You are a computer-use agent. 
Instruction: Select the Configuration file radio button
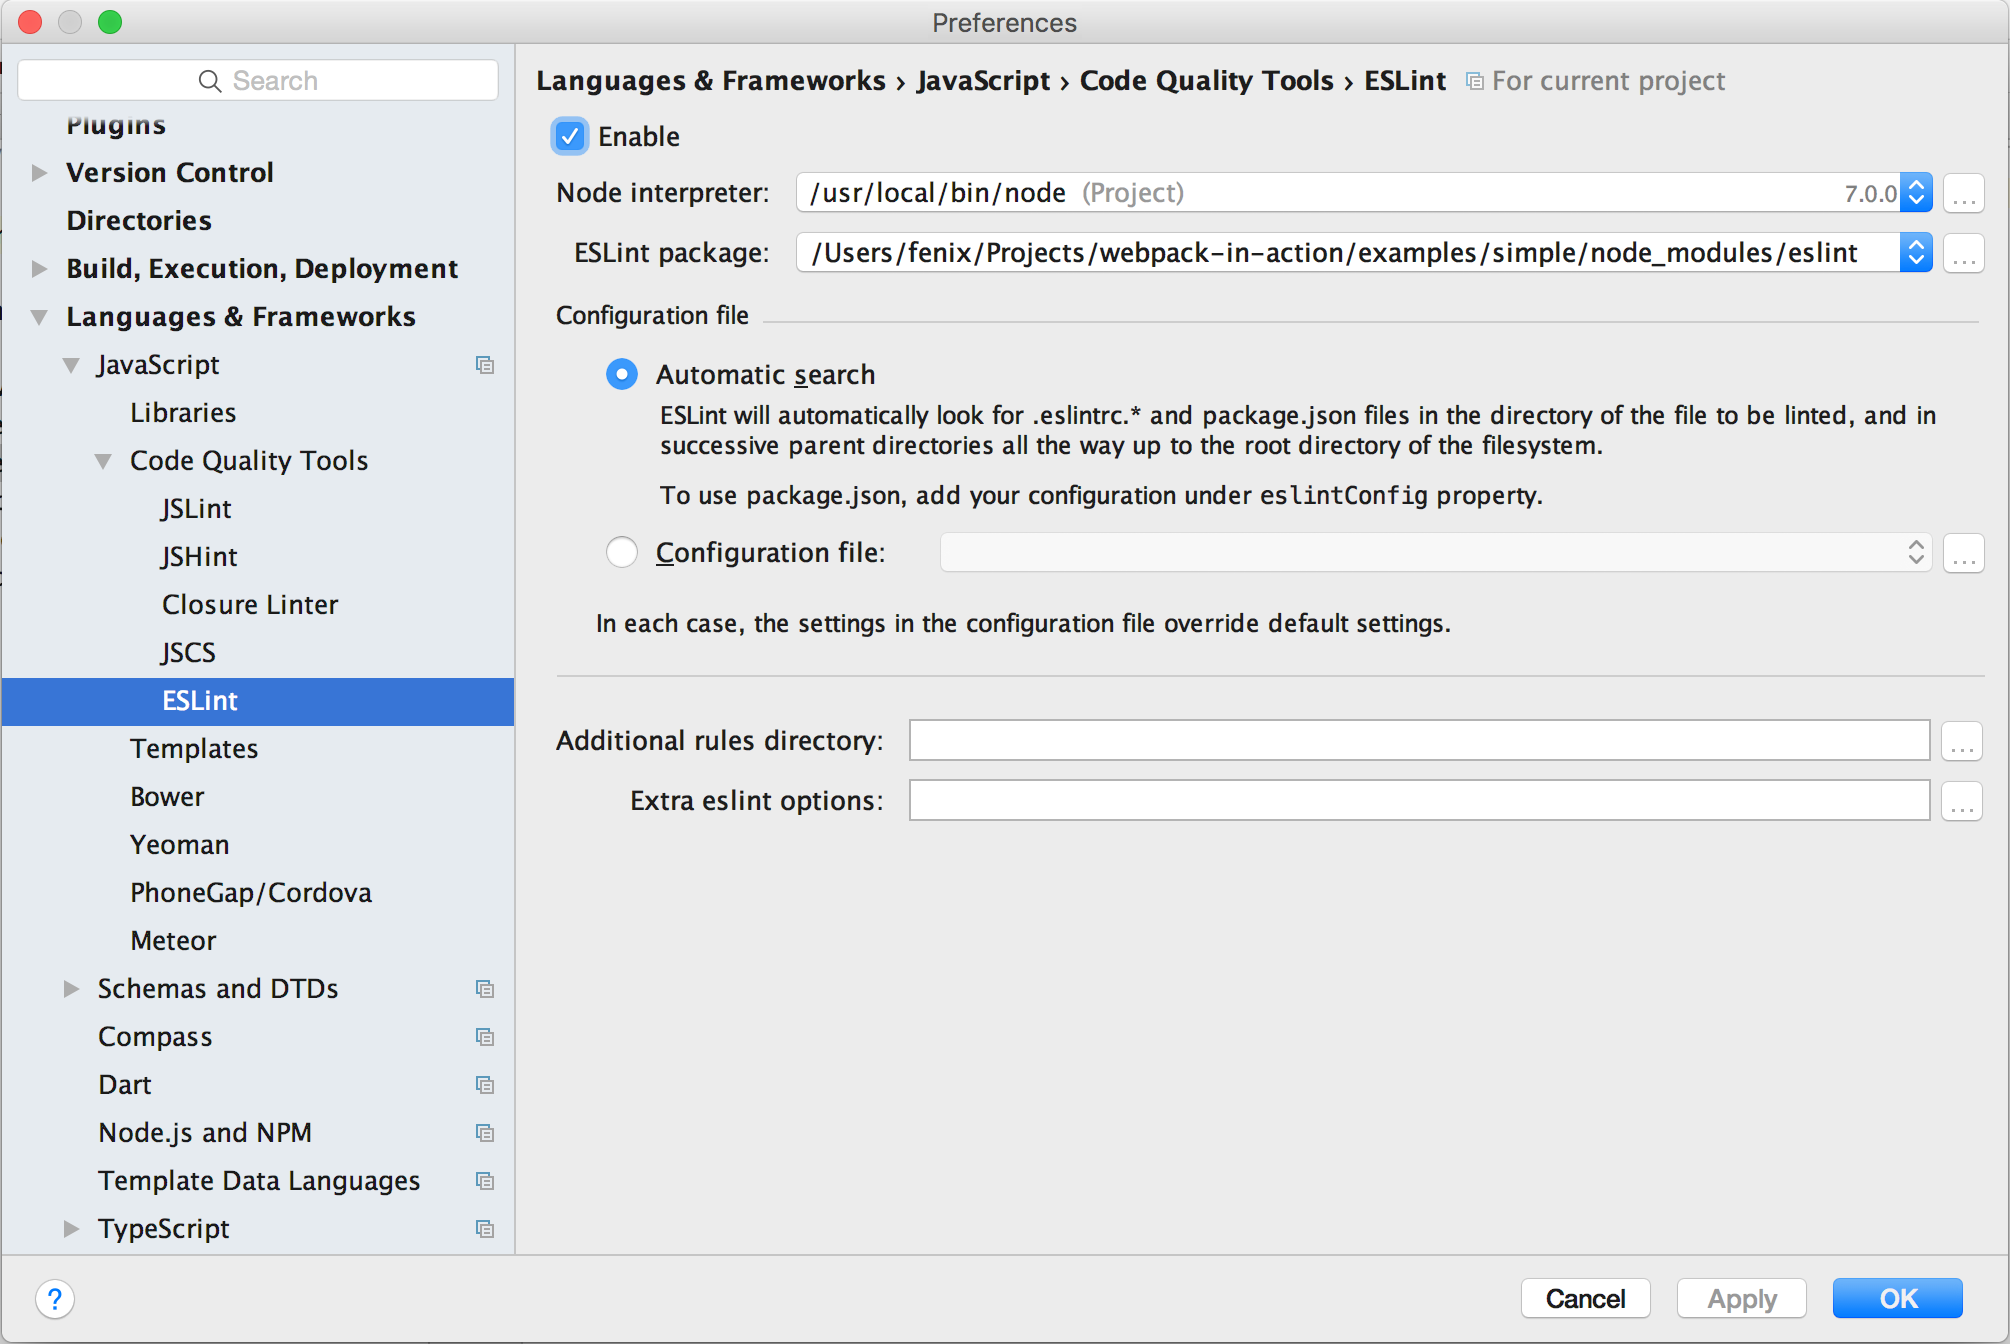(x=621, y=552)
